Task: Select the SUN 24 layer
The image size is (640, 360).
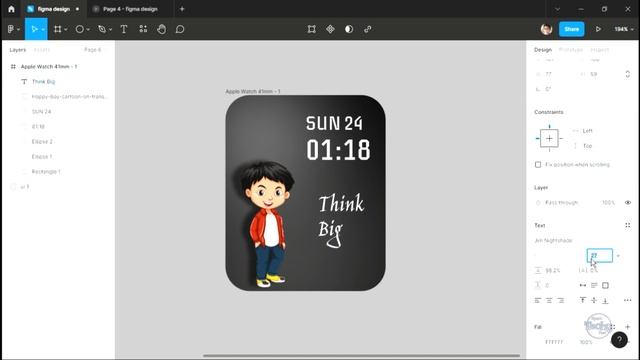Action: point(41,111)
